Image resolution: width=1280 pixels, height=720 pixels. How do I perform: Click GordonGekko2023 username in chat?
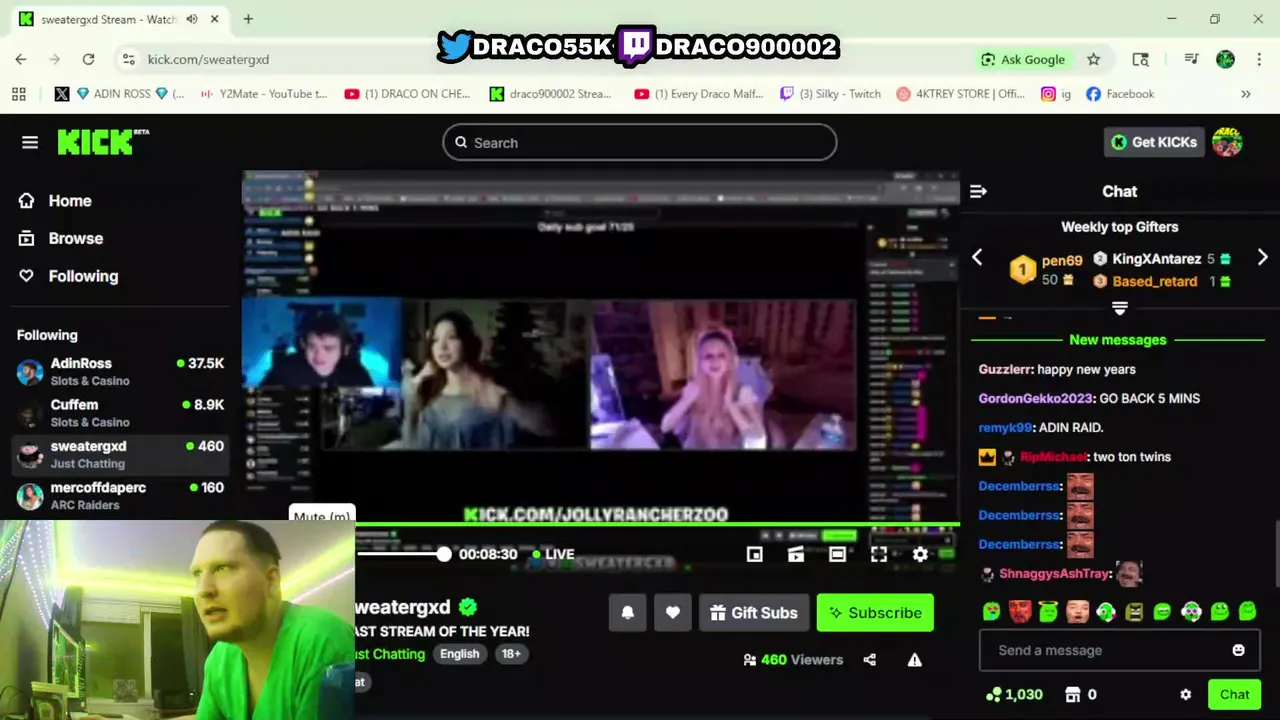click(1036, 398)
